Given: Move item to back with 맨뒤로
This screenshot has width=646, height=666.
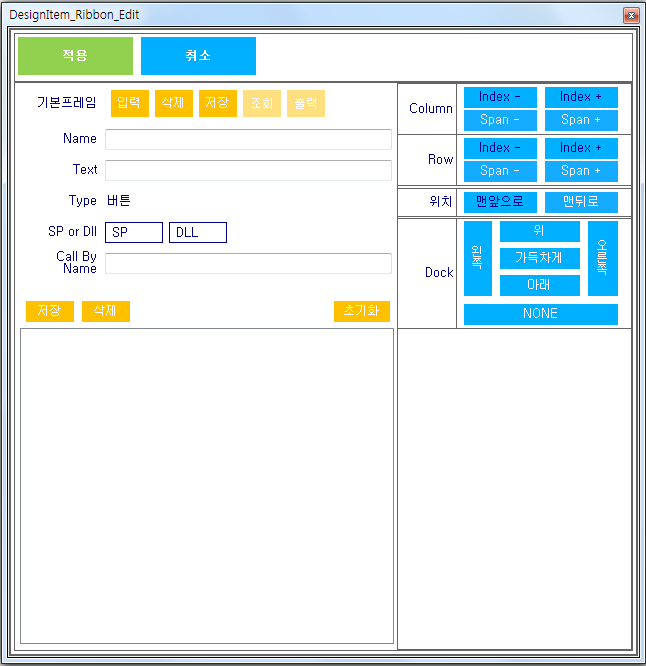Looking at the screenshot, I should (x=581, y=202).
